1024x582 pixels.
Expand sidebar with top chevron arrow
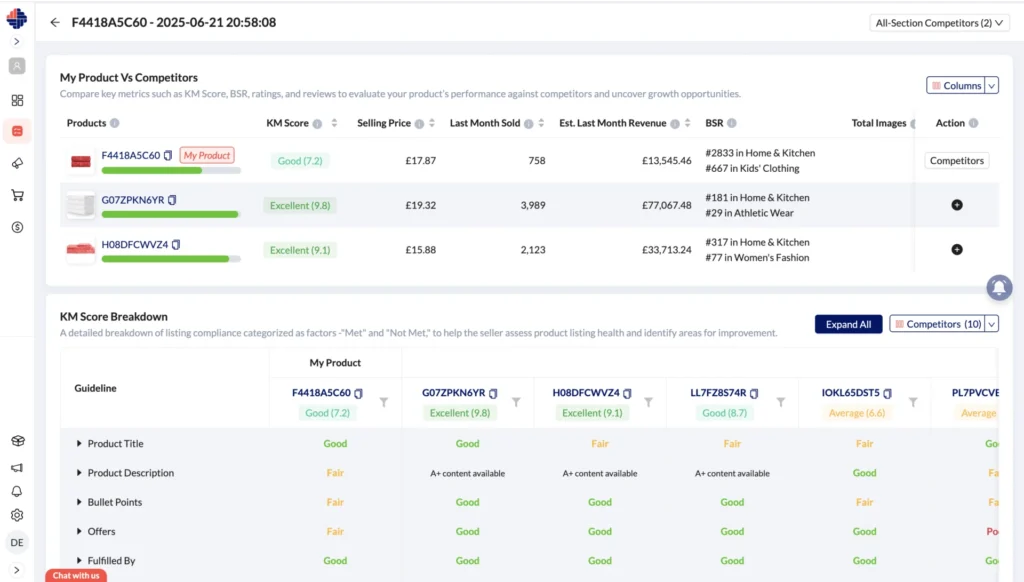coord(17,42)
